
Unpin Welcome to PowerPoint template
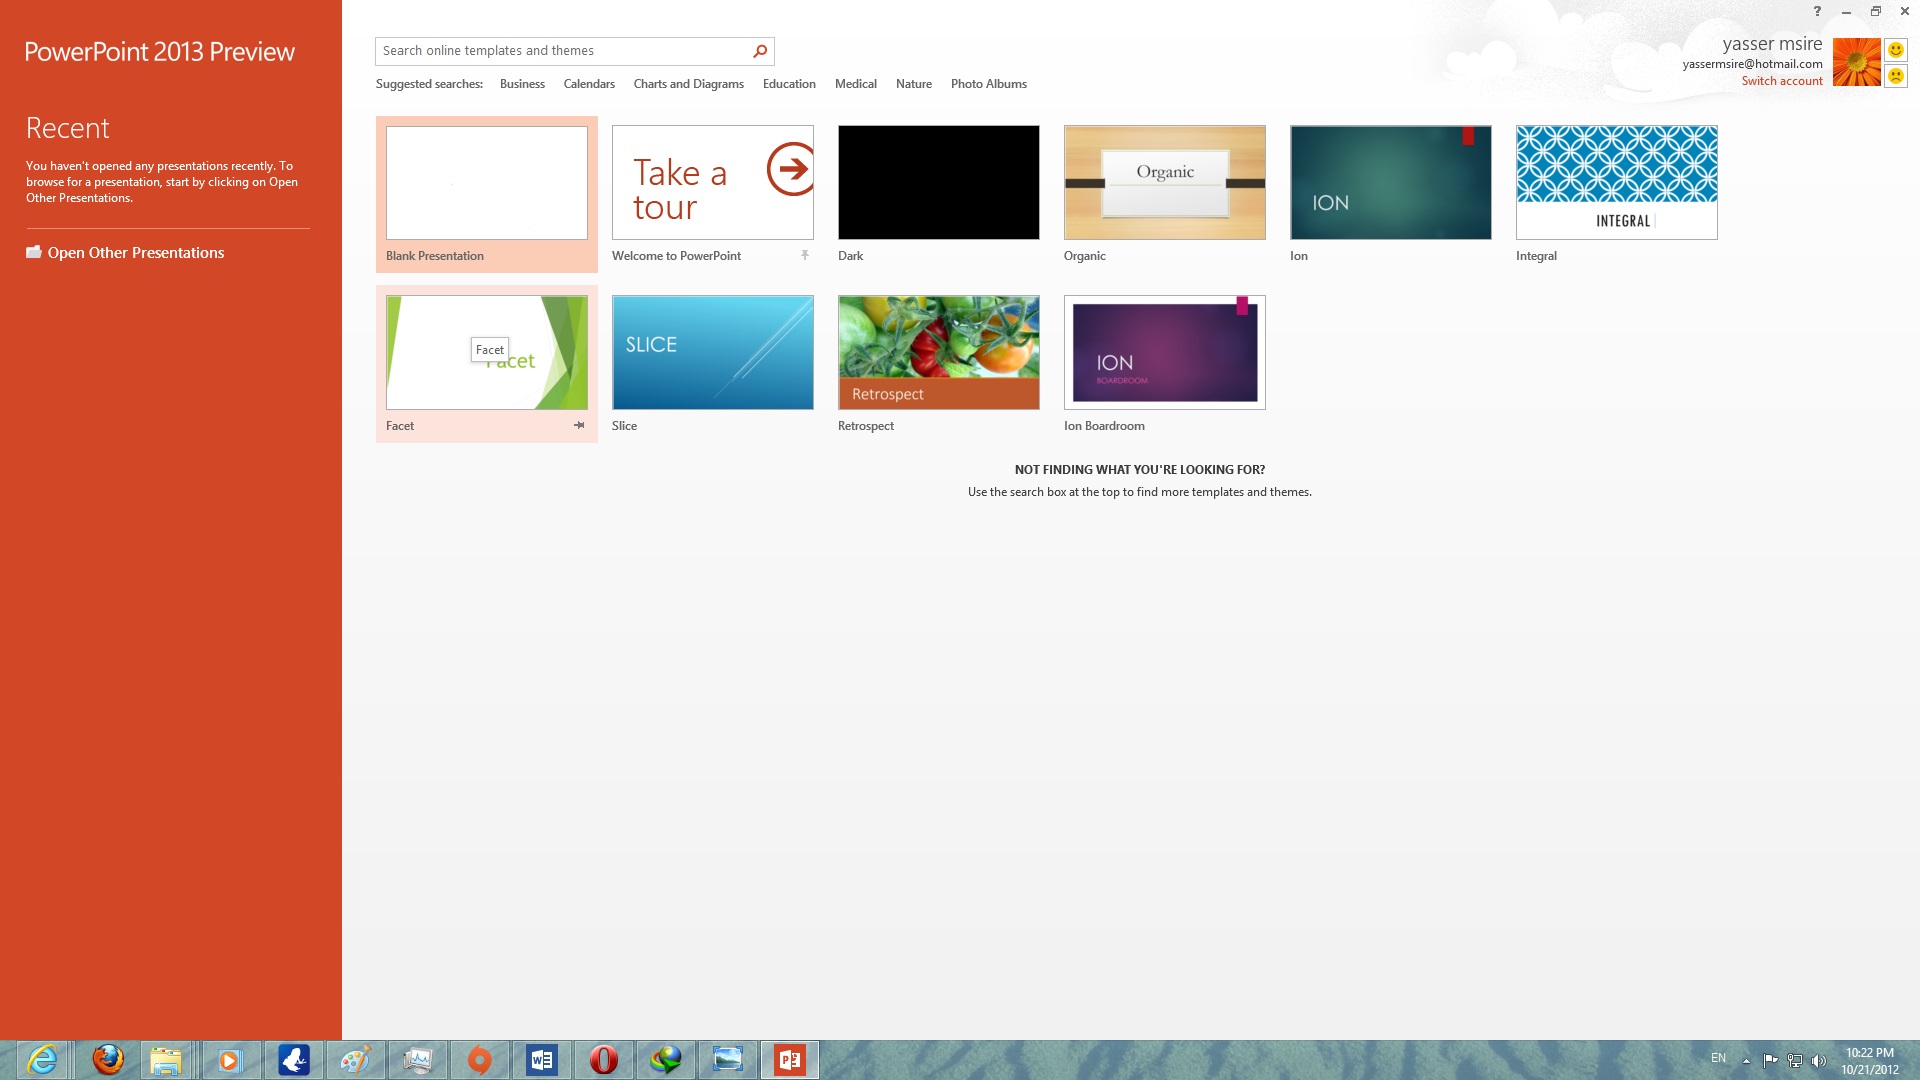(805, 256)
